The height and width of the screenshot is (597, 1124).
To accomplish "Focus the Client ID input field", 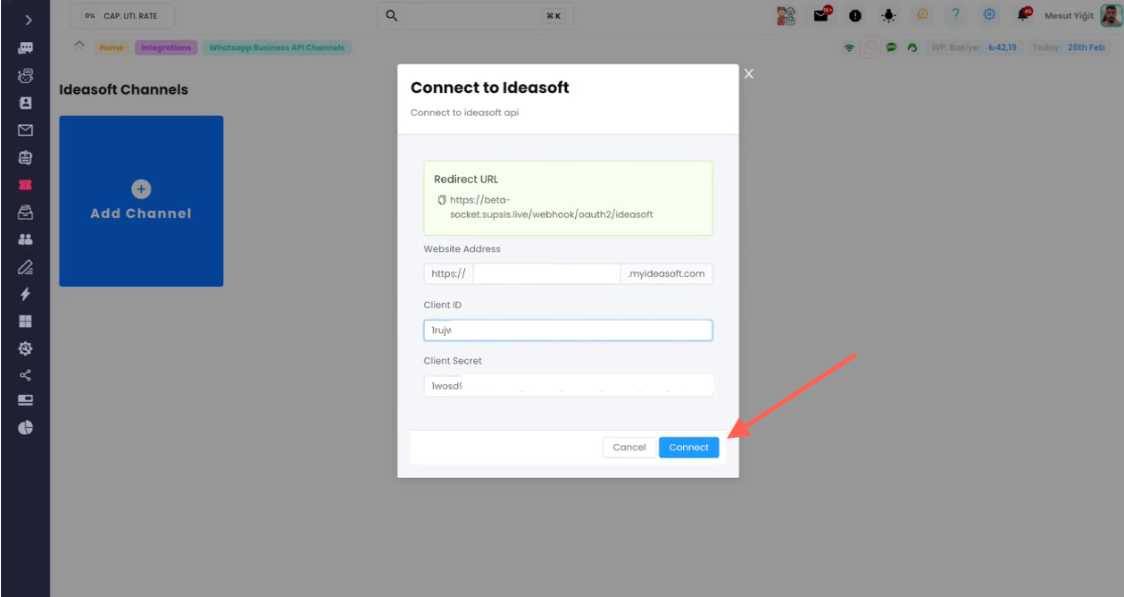I will click(x=568, y=330).
